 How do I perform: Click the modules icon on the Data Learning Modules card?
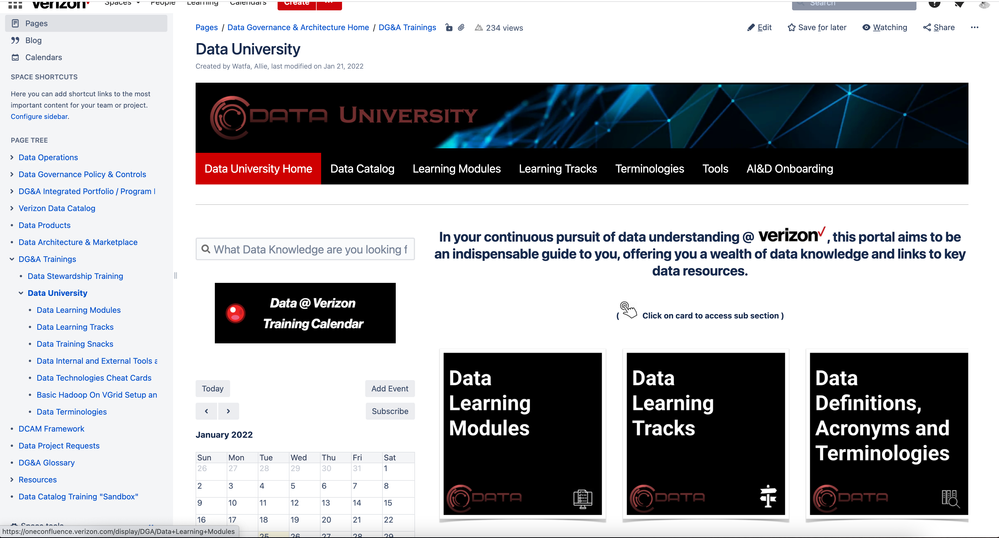click(x=582, y=498)
